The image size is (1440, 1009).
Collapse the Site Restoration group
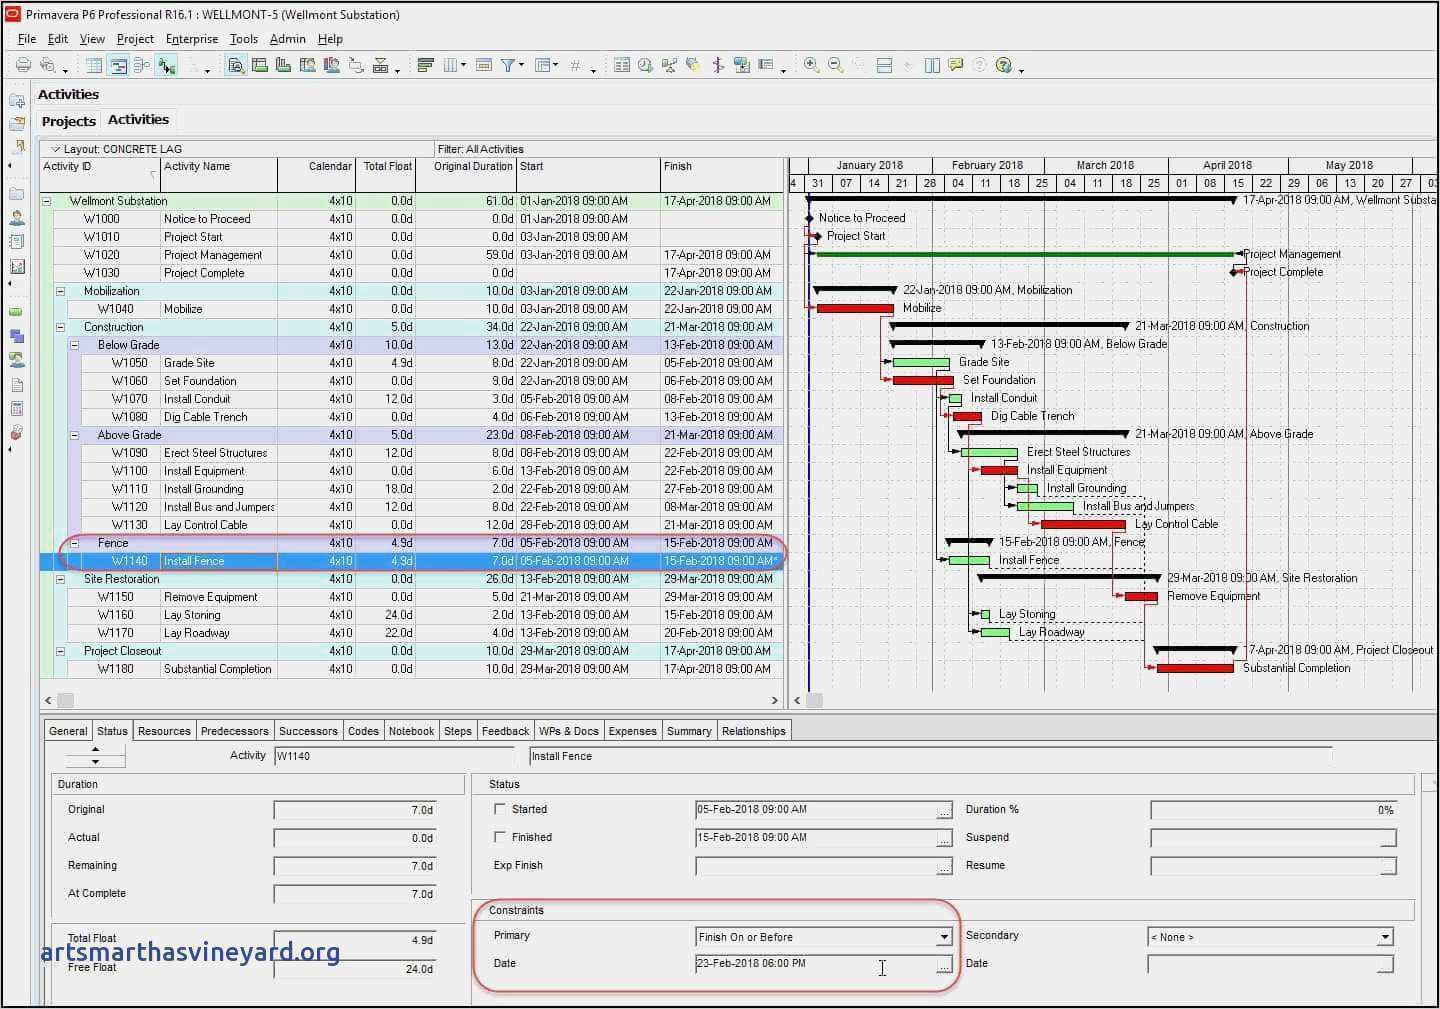(x=60, y=579)
